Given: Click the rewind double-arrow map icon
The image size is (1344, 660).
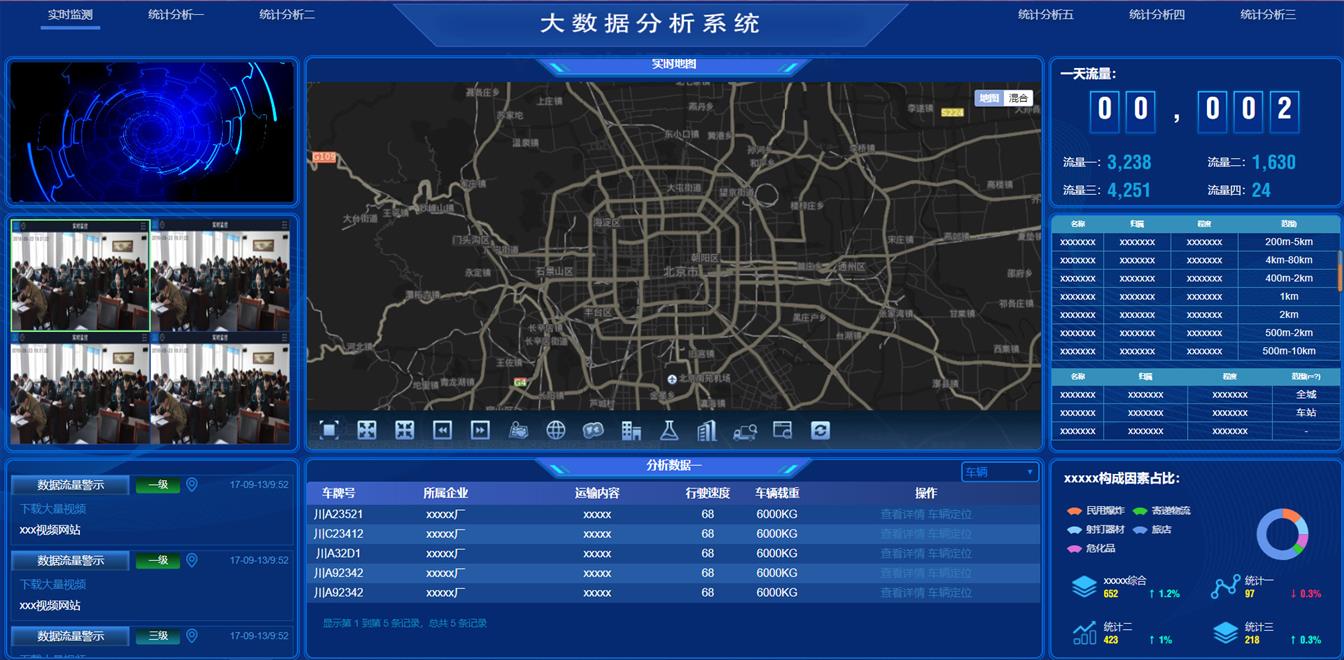Looking at the screenshot, I should click(442, 430).
